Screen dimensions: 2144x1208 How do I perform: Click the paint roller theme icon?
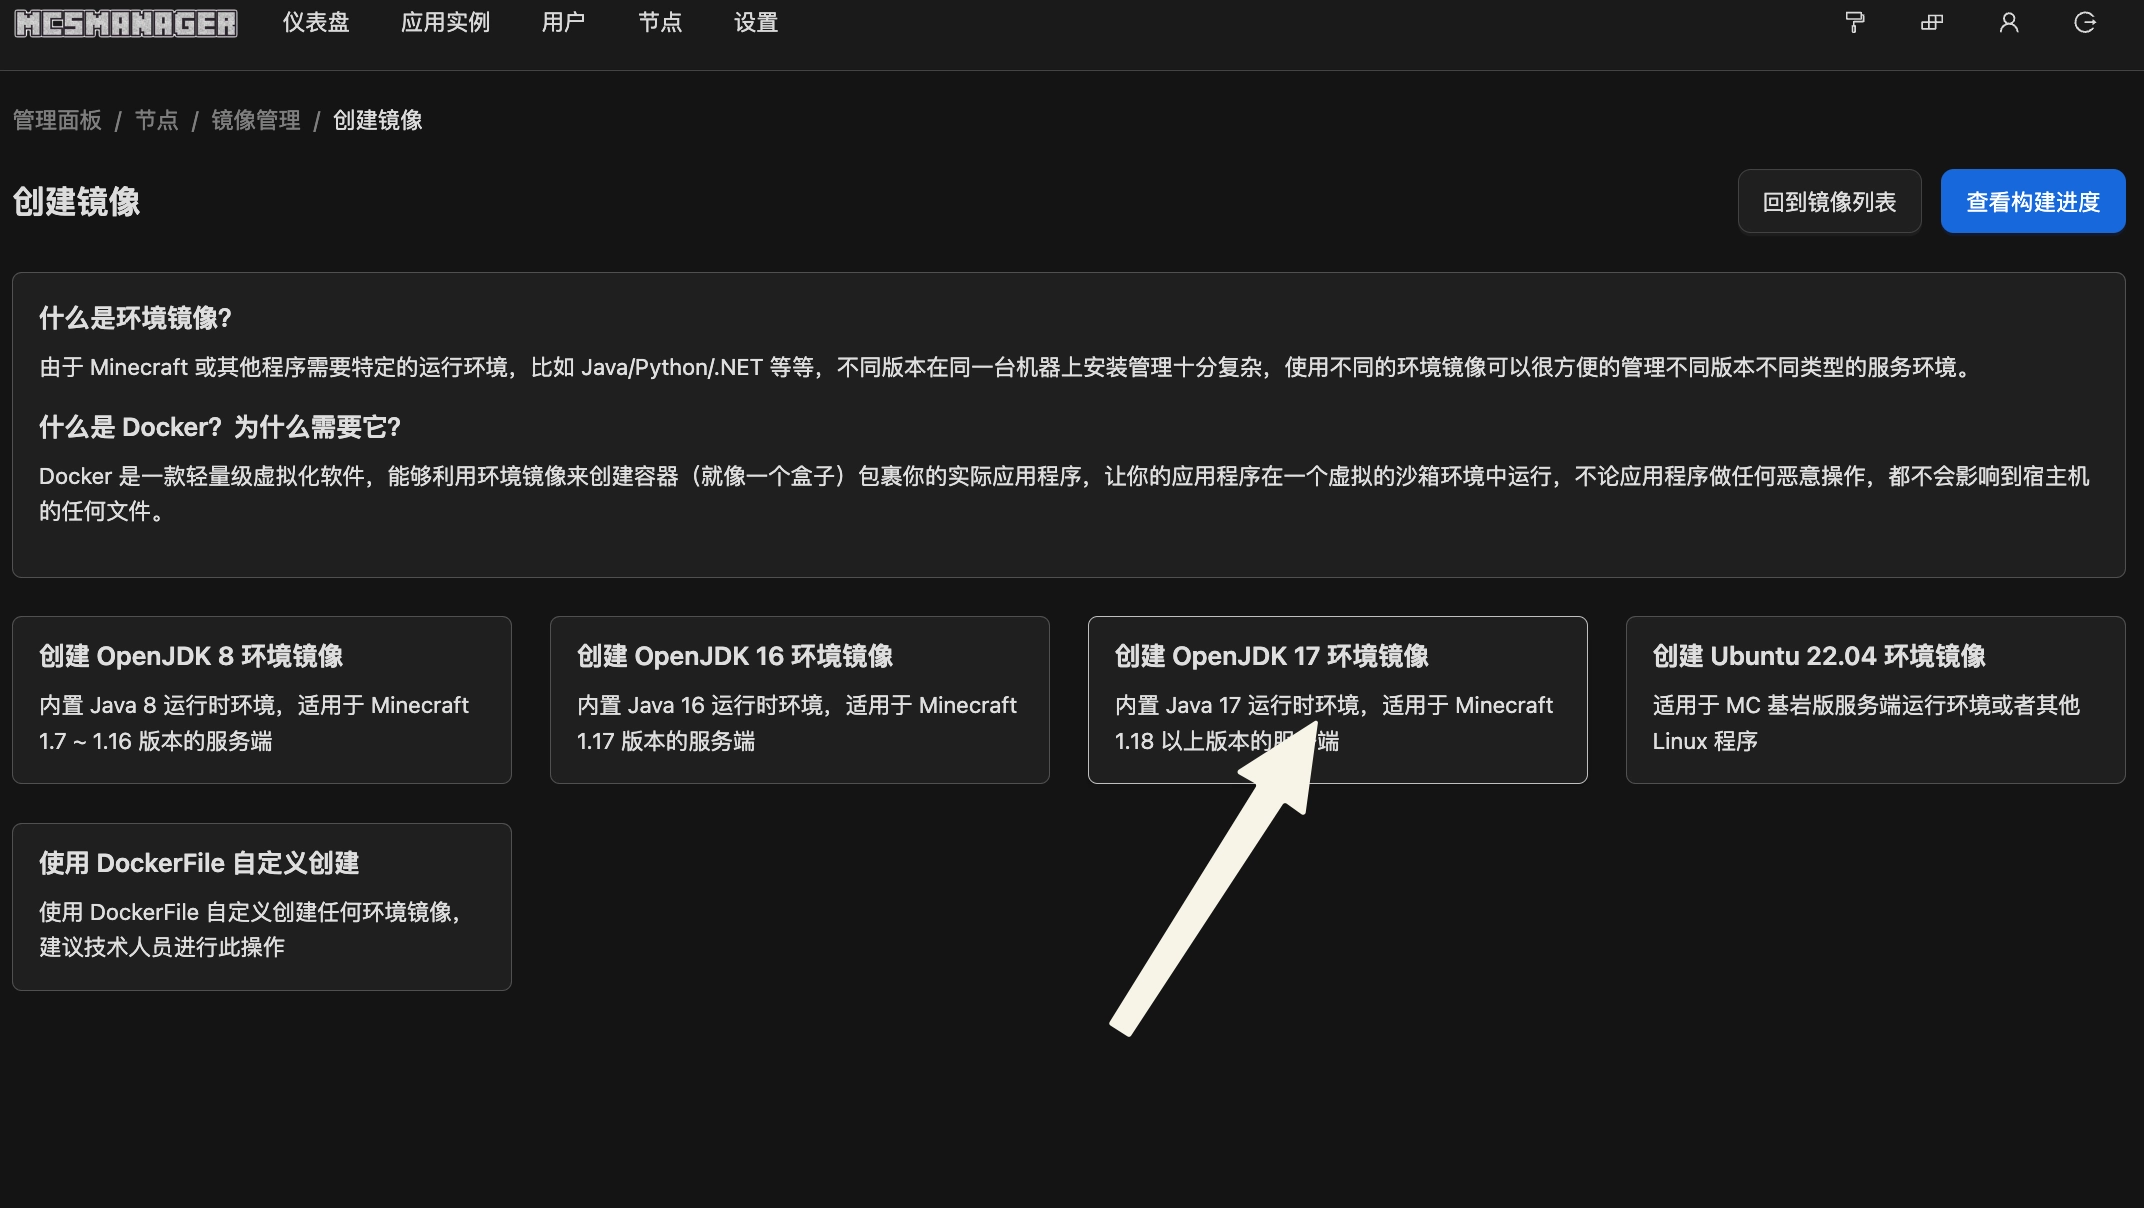click(1855, 23)
